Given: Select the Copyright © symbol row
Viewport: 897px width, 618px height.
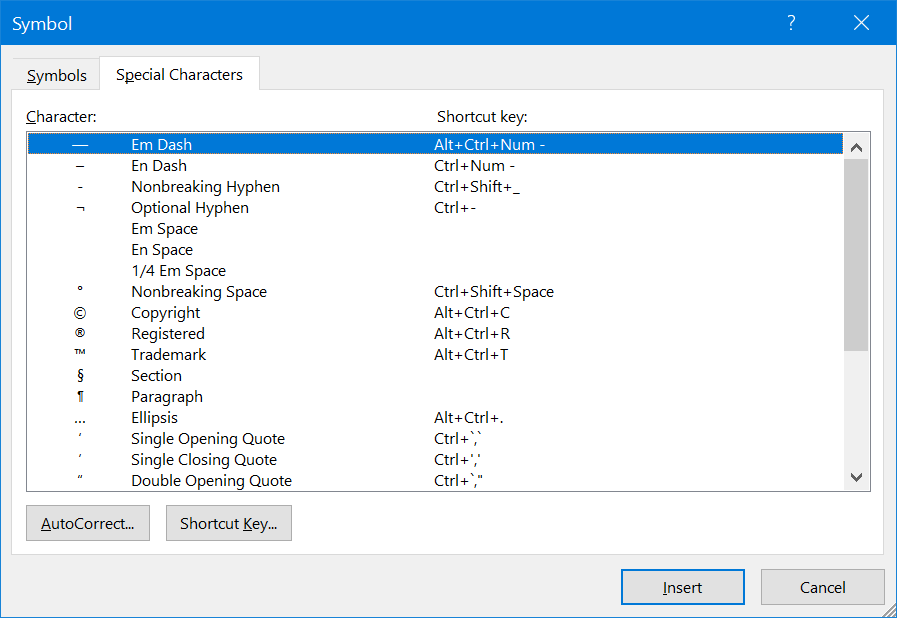Looking at the screenshot, I should tap(166, 313).
